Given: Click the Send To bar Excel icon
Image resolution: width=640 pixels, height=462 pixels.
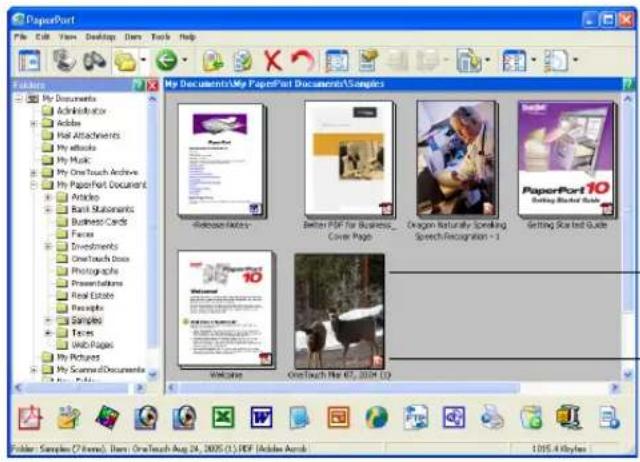Looking at the screenshot, I should (223, 417).
